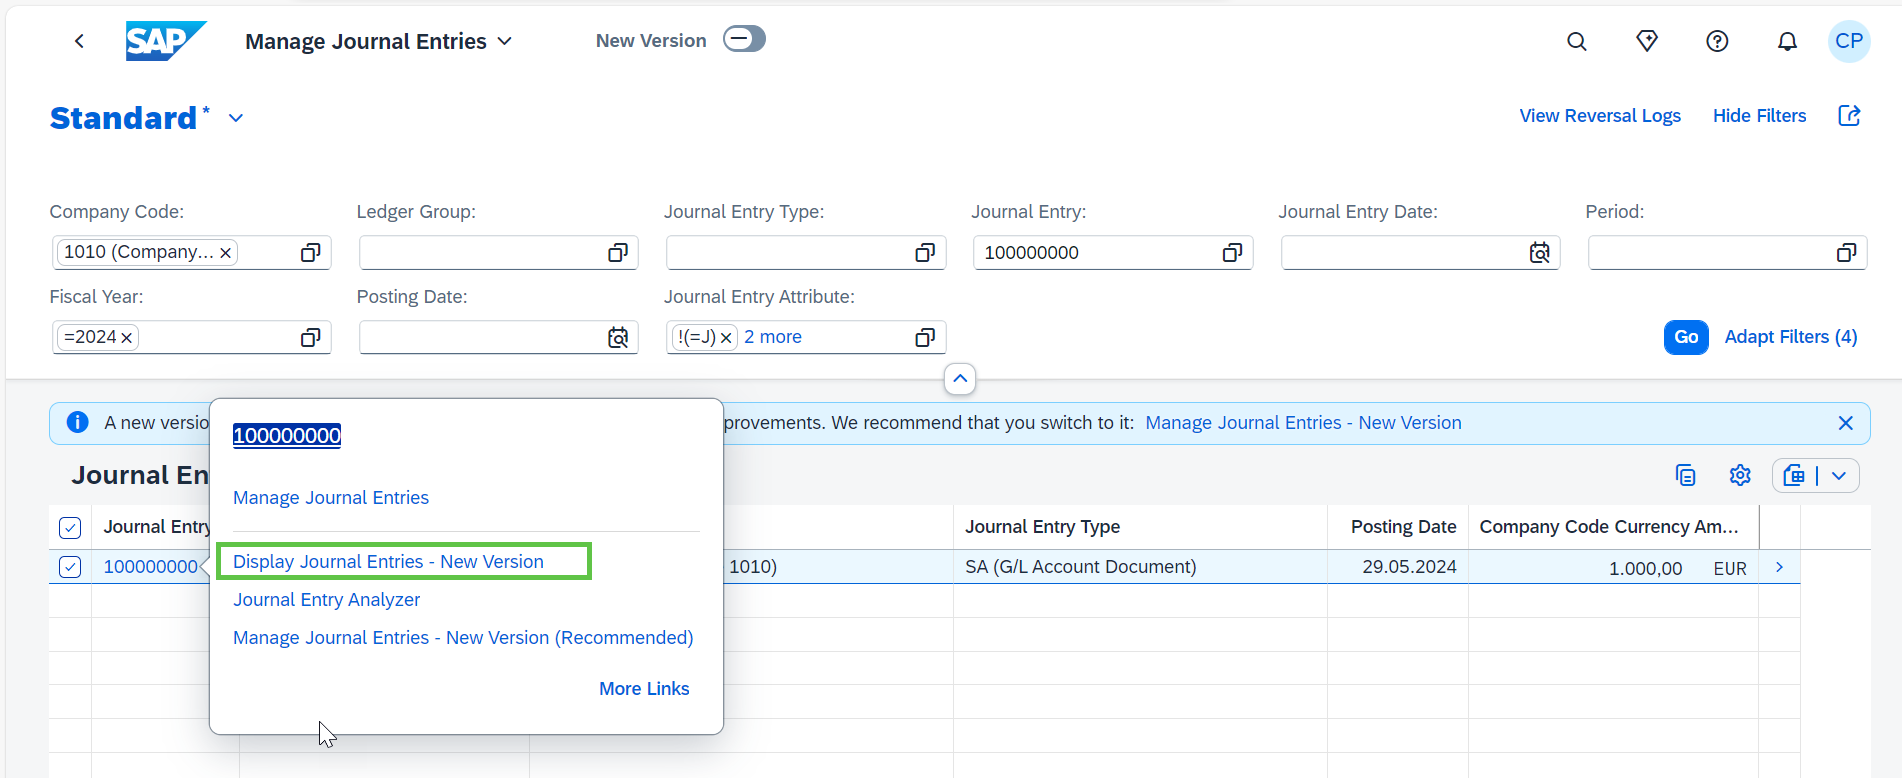This screenshot has width=1902, height=778.
Task: Remove the 1010 Company token
Action: (x=226, y=253)
